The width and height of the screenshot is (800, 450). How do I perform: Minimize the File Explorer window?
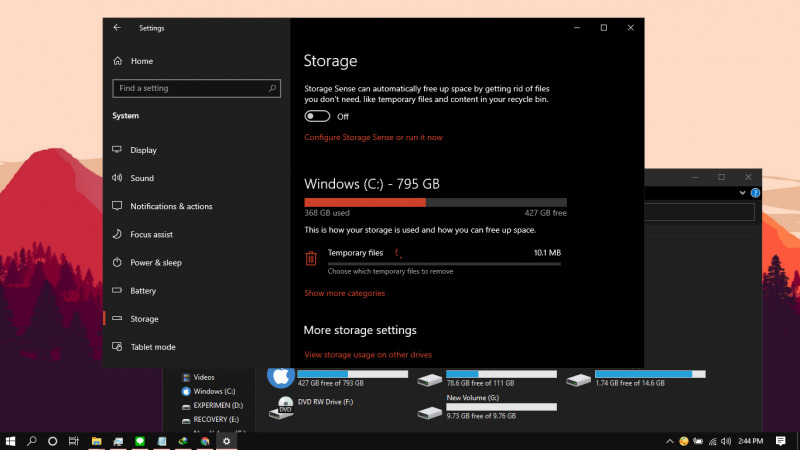coord(695,177)
